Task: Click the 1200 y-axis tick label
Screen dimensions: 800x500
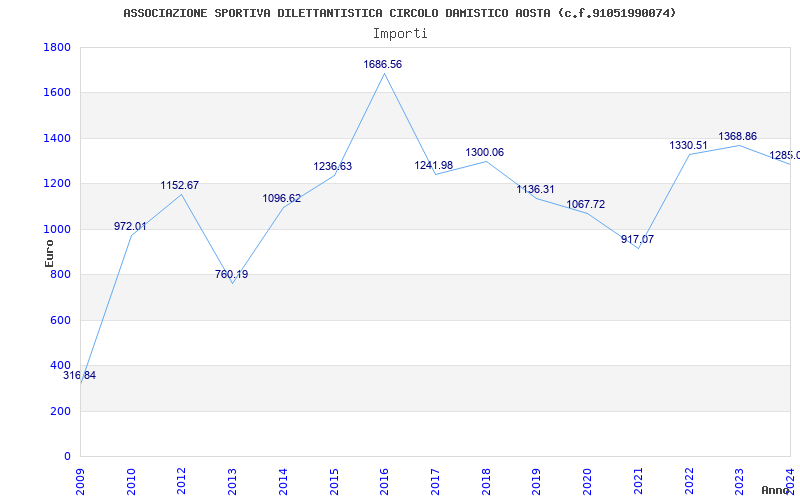Action: (x=57, y=184)
